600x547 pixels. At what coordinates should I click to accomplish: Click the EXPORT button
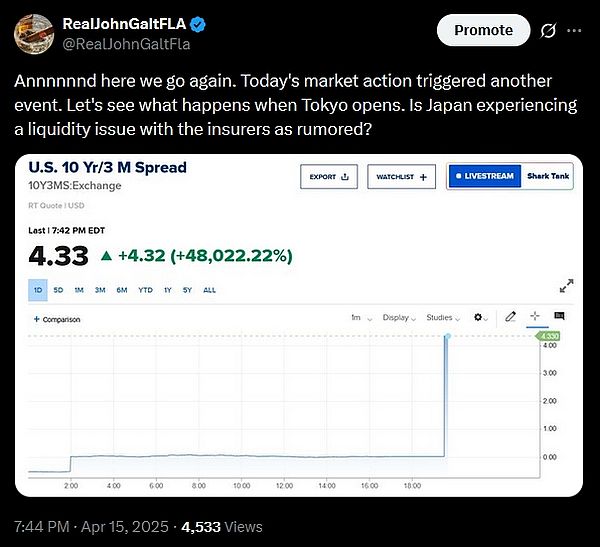(329, 177)
